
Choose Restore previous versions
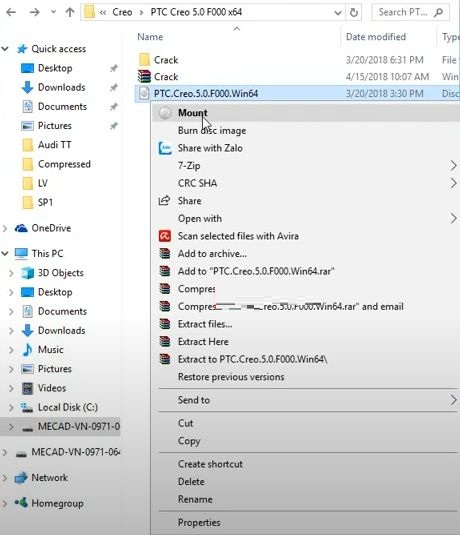click(231, 377)
